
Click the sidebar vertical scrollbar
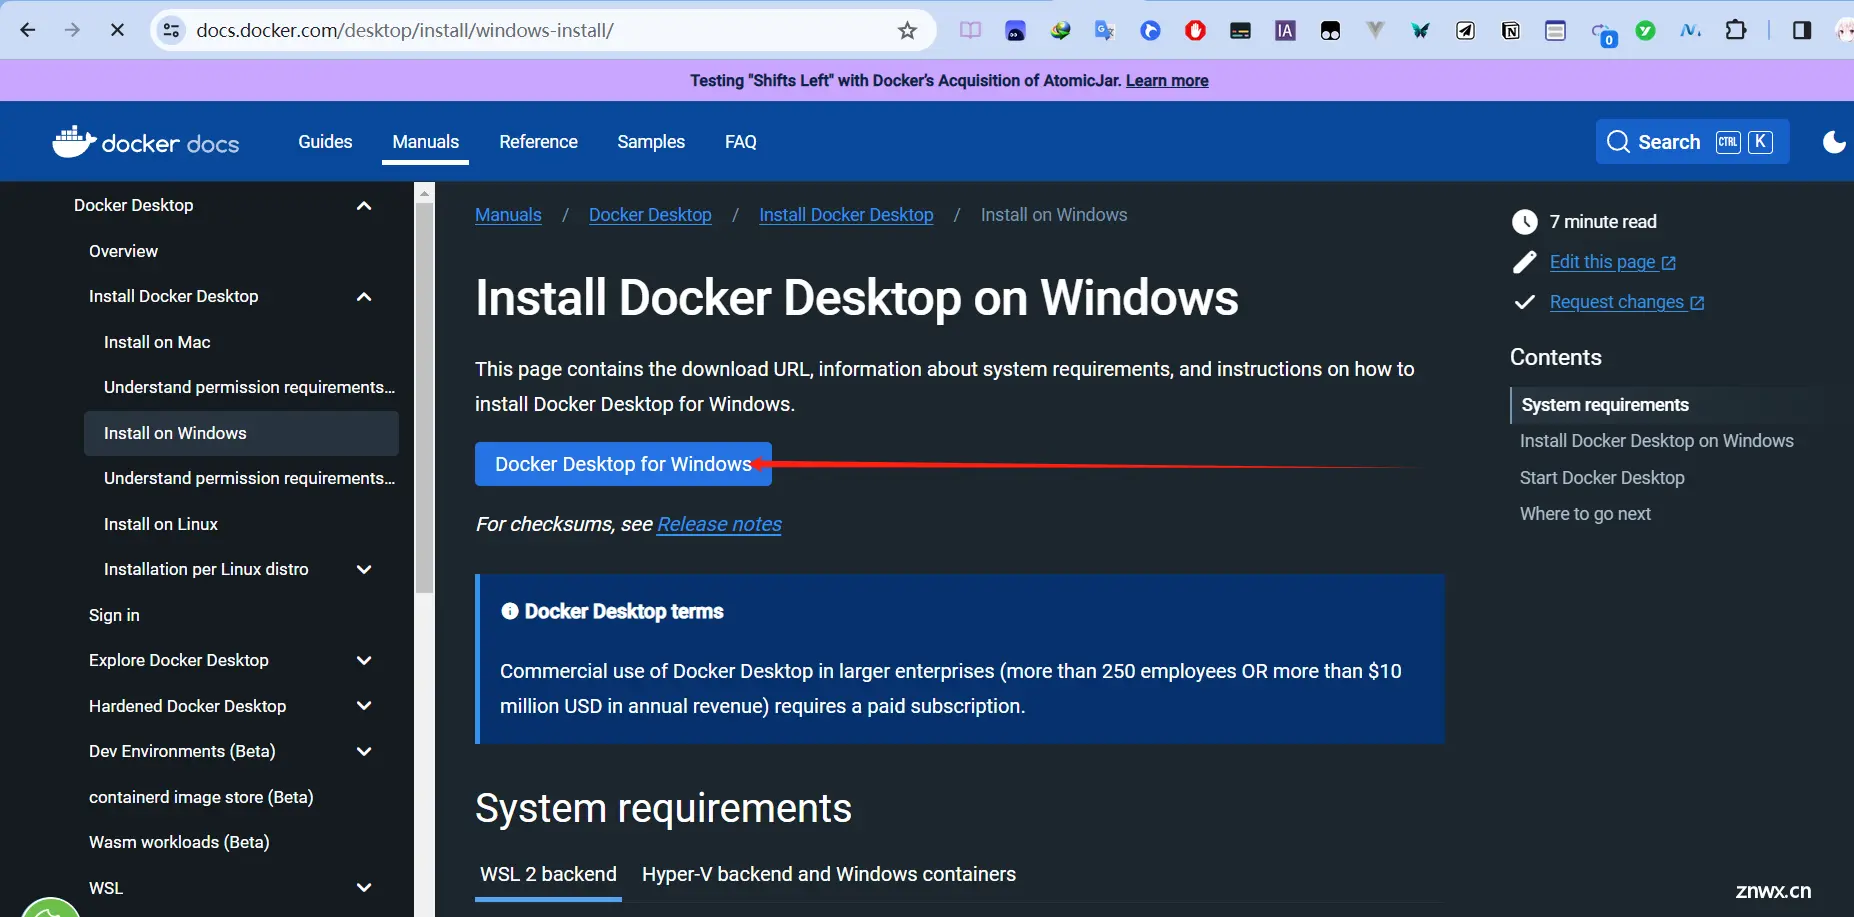pyautogui.click(x=425, y=400)
